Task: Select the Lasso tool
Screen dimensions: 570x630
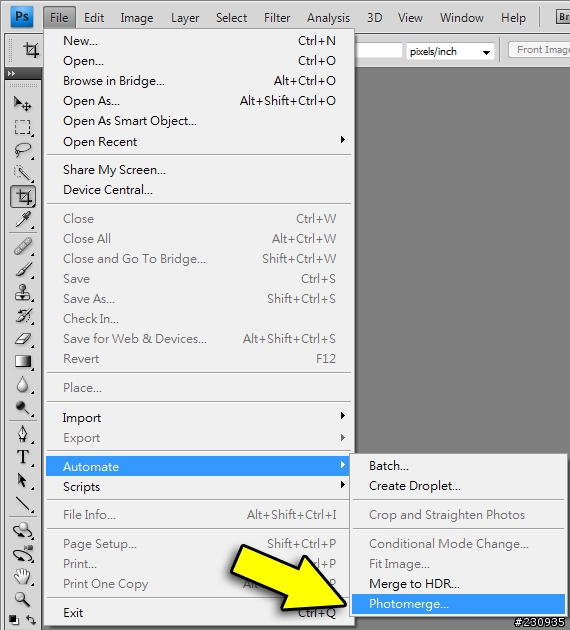Action: [22, 150]
